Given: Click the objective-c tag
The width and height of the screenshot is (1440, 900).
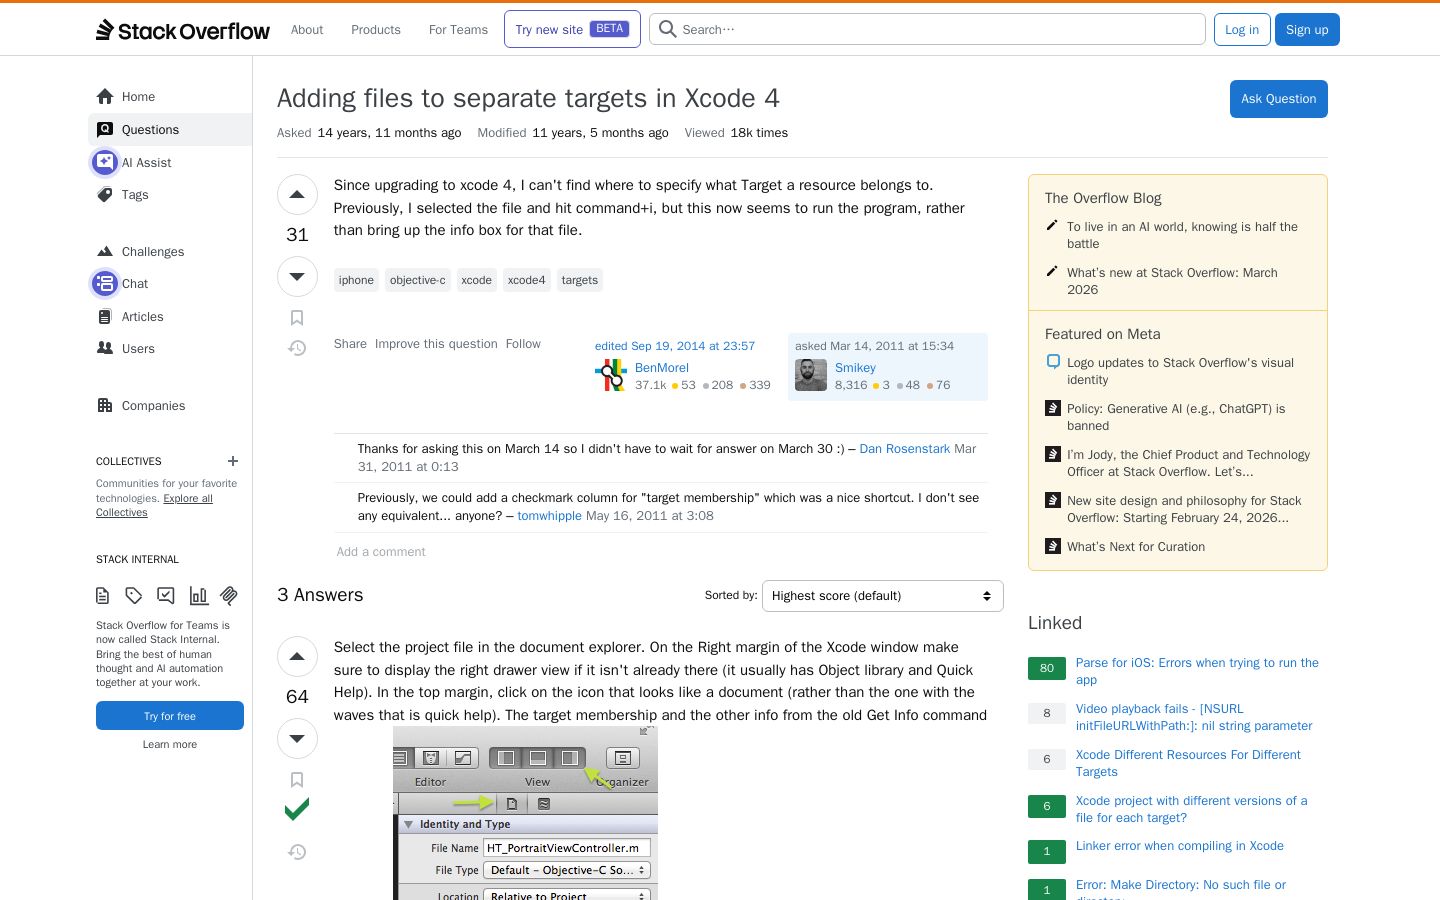Looking at the screenshot, I should tap(418, 280).
